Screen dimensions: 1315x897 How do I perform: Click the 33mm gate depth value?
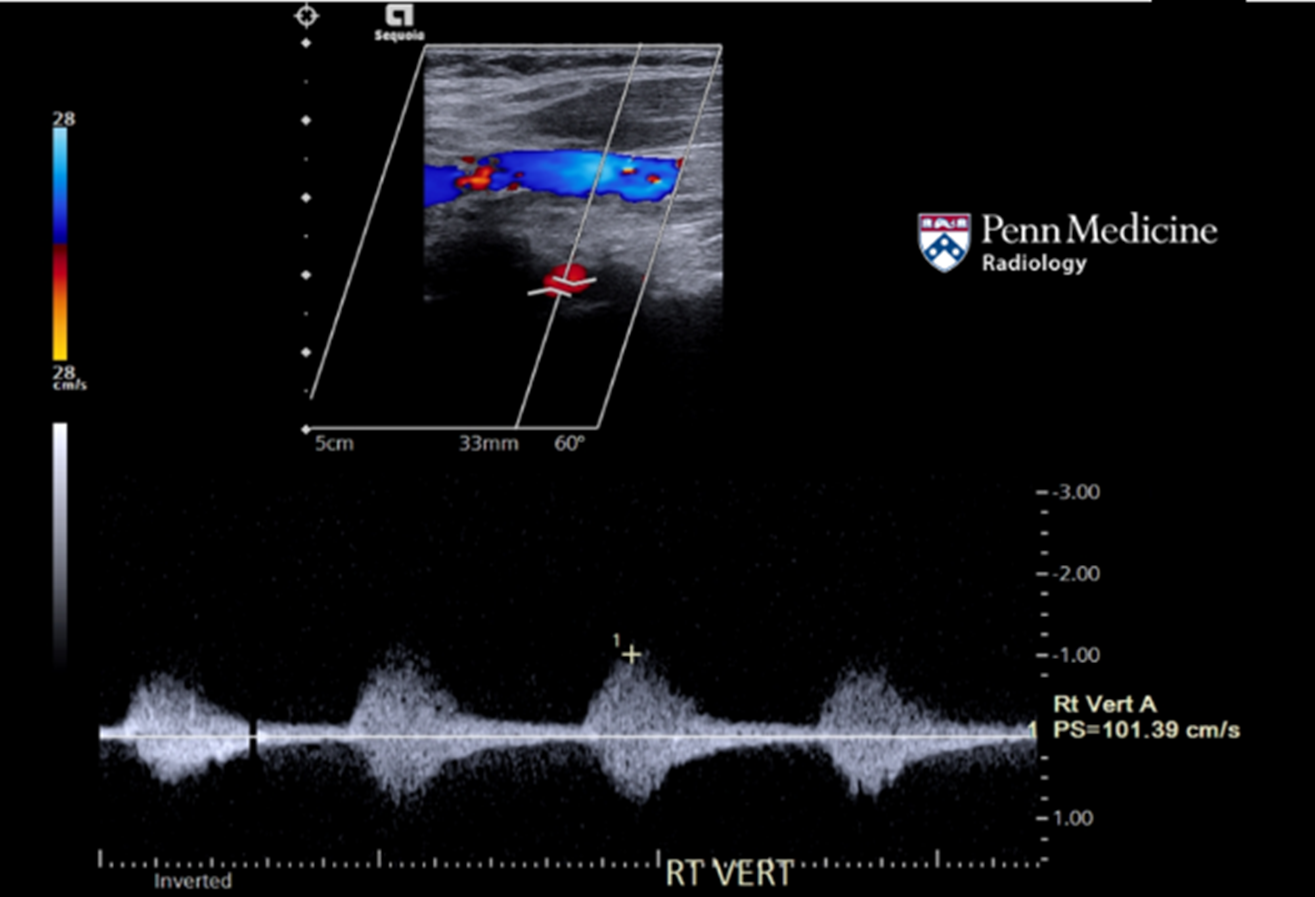[487, 443]
